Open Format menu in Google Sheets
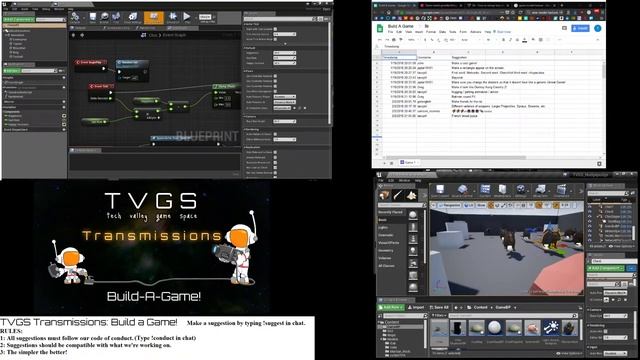This screenshot has height=360, width=640. click(431, 32)
